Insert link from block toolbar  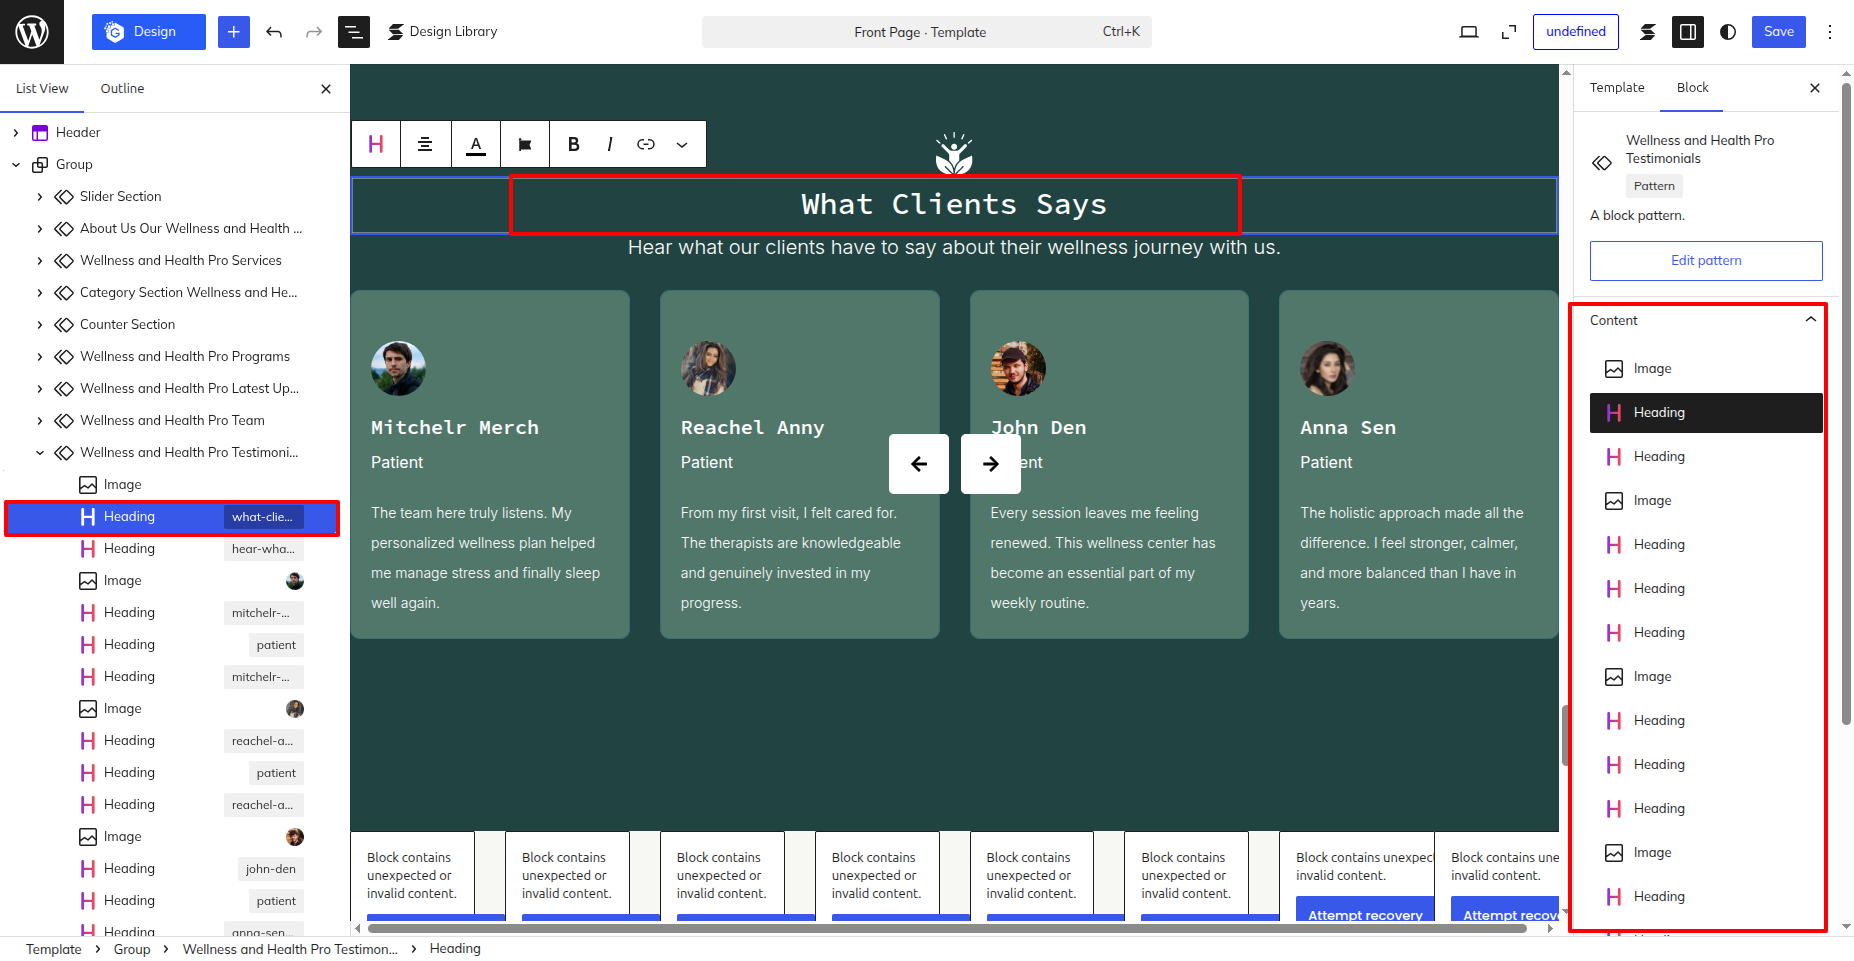(646, 144)
